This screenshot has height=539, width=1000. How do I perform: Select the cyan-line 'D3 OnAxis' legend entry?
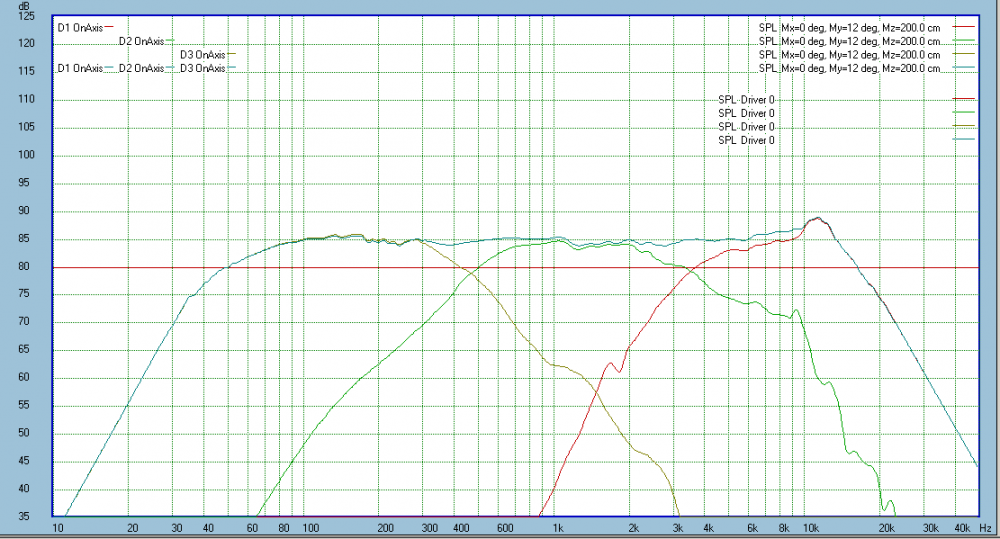(203, 68)
